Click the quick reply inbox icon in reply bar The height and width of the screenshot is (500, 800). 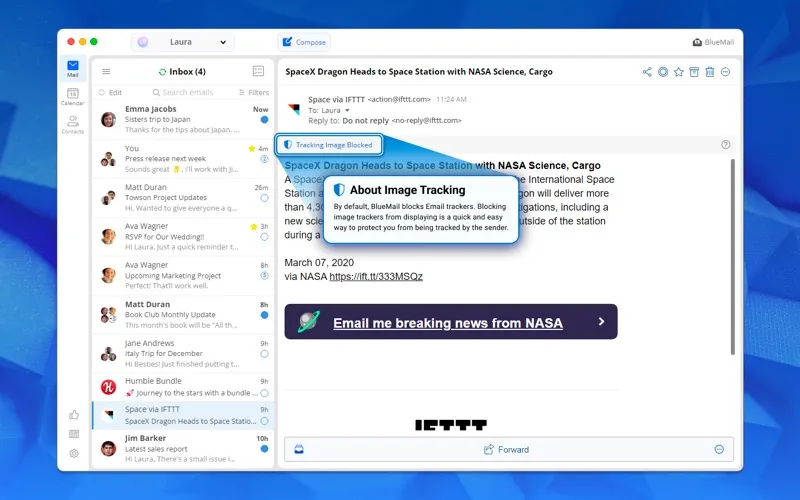pos(299,449)
